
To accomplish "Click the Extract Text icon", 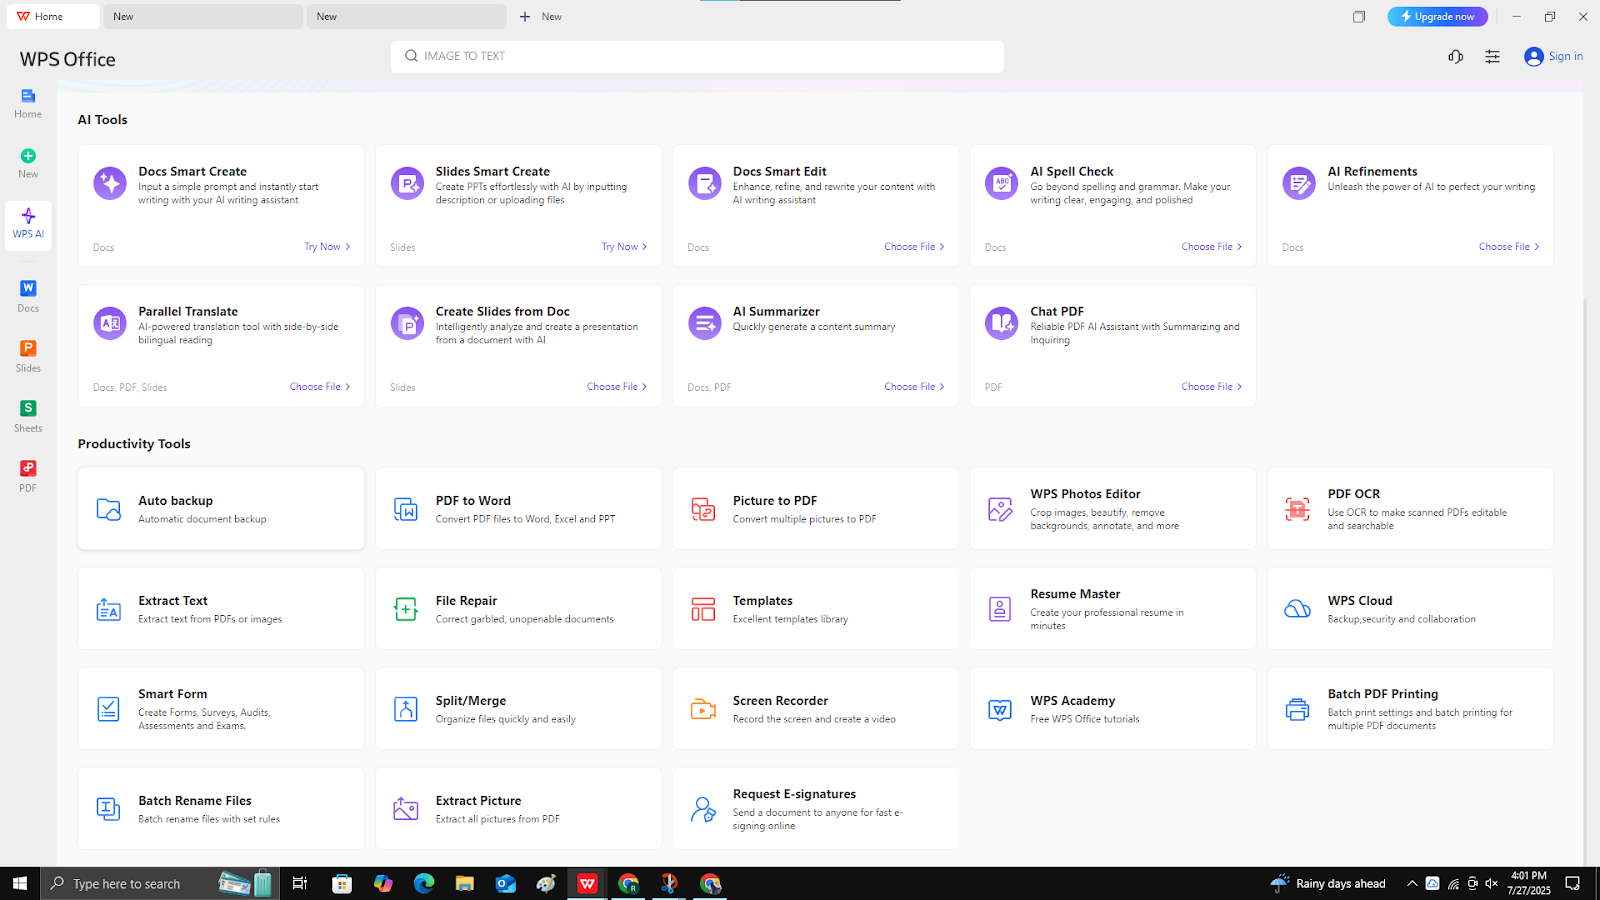I will (109, 609).
